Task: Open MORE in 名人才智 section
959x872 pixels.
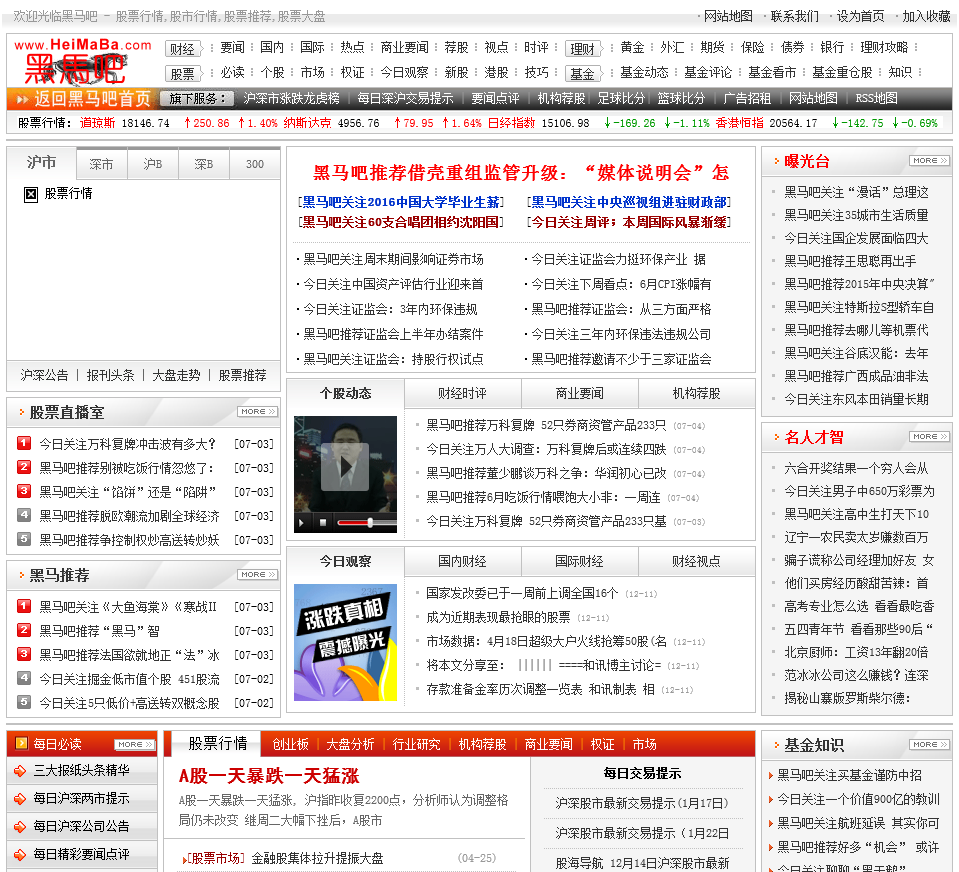Action: 930,437
